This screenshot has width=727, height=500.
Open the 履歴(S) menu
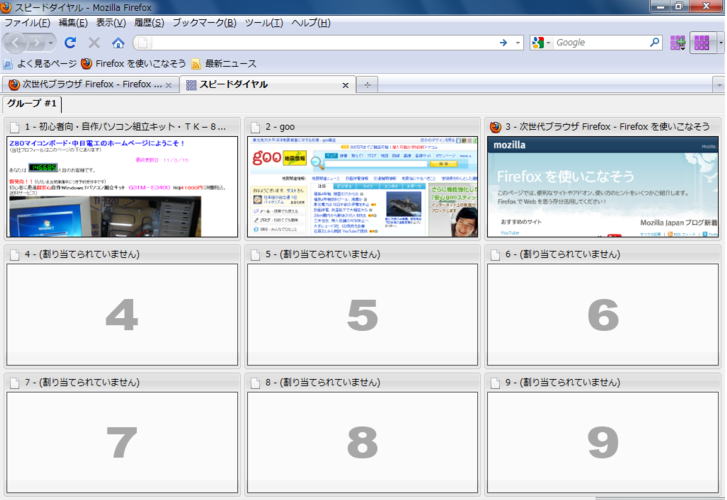point(149,23)
